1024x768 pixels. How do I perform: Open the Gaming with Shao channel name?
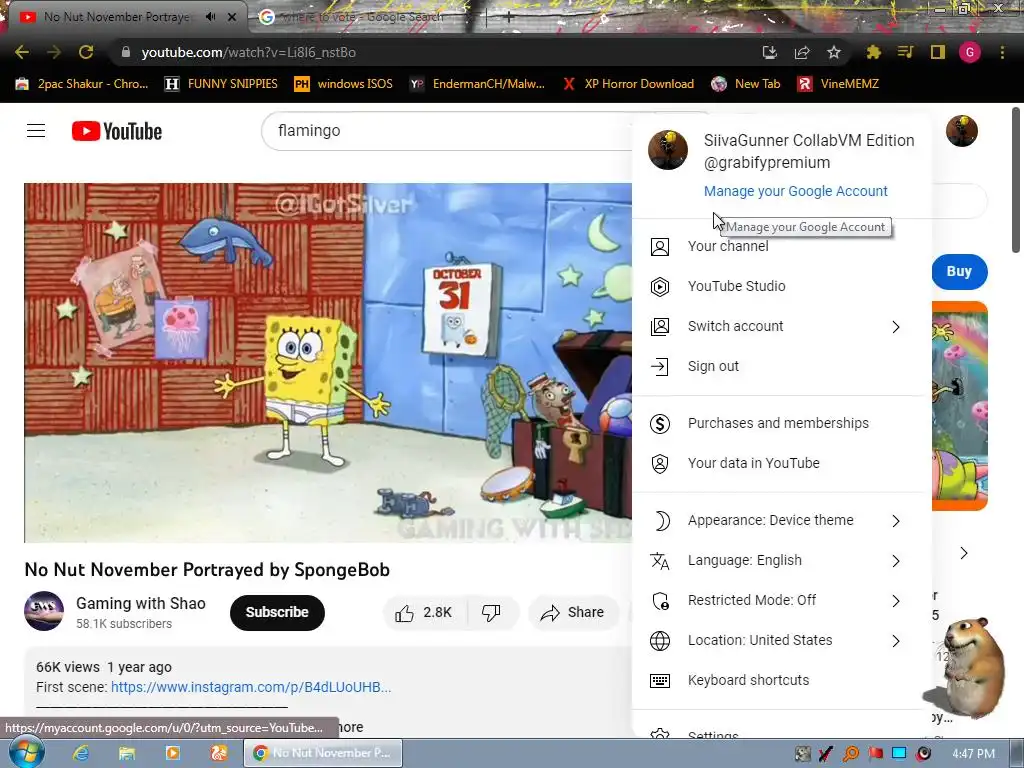(x=140, y=603)
